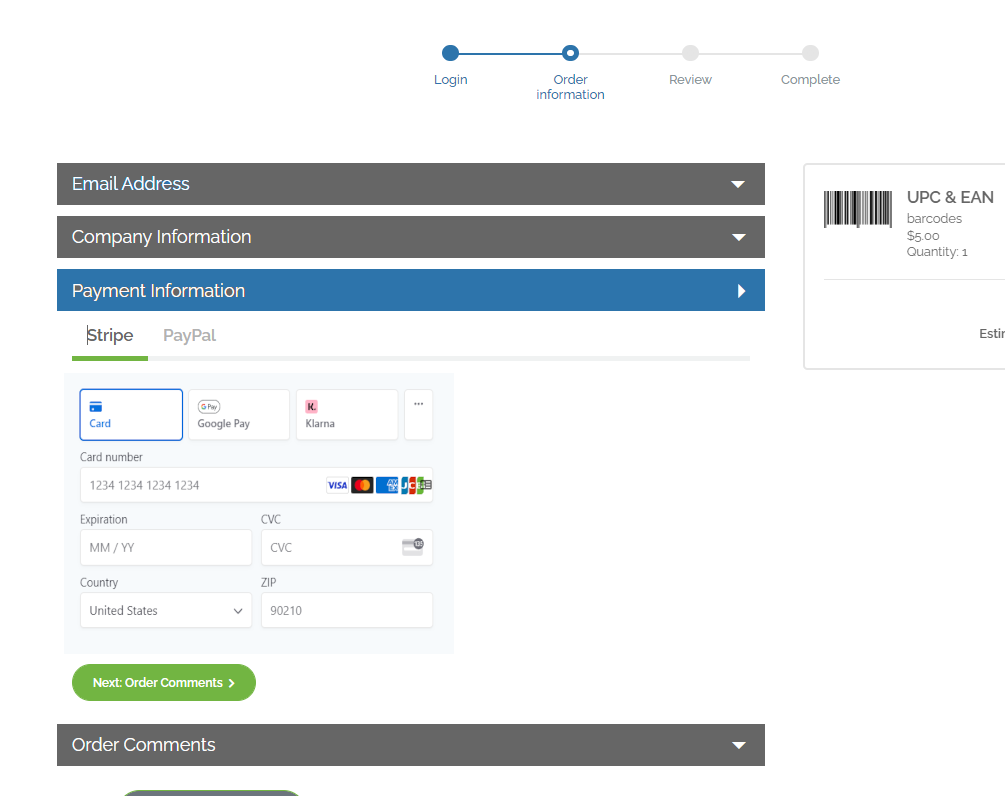Select the Card payment method icon

(x=96, y=407)
